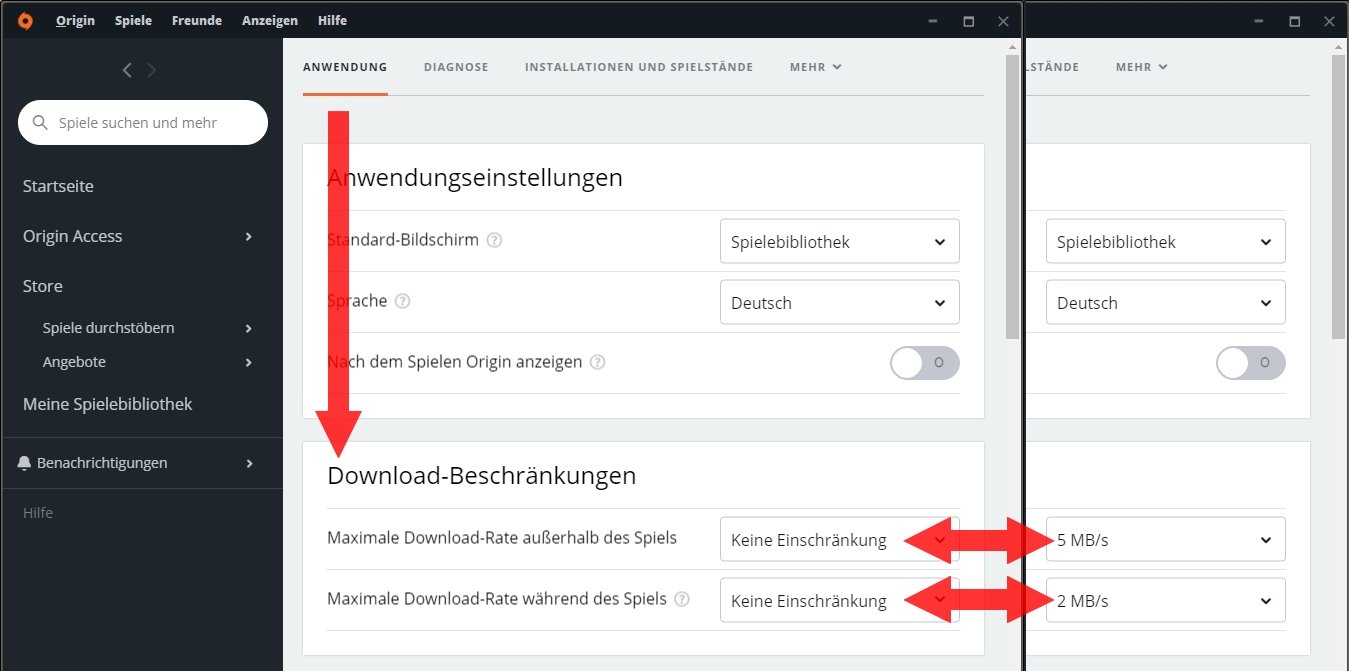1349x671 pixels.
Task: Open the Freunde menu
Action: point(197,20)
